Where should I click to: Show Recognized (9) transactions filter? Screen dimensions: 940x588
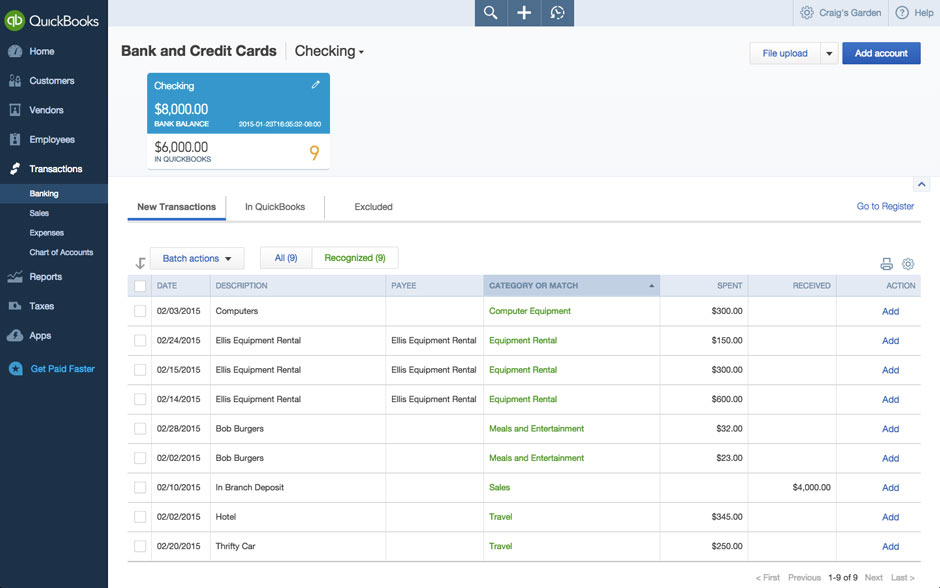(x=355, y=258)
